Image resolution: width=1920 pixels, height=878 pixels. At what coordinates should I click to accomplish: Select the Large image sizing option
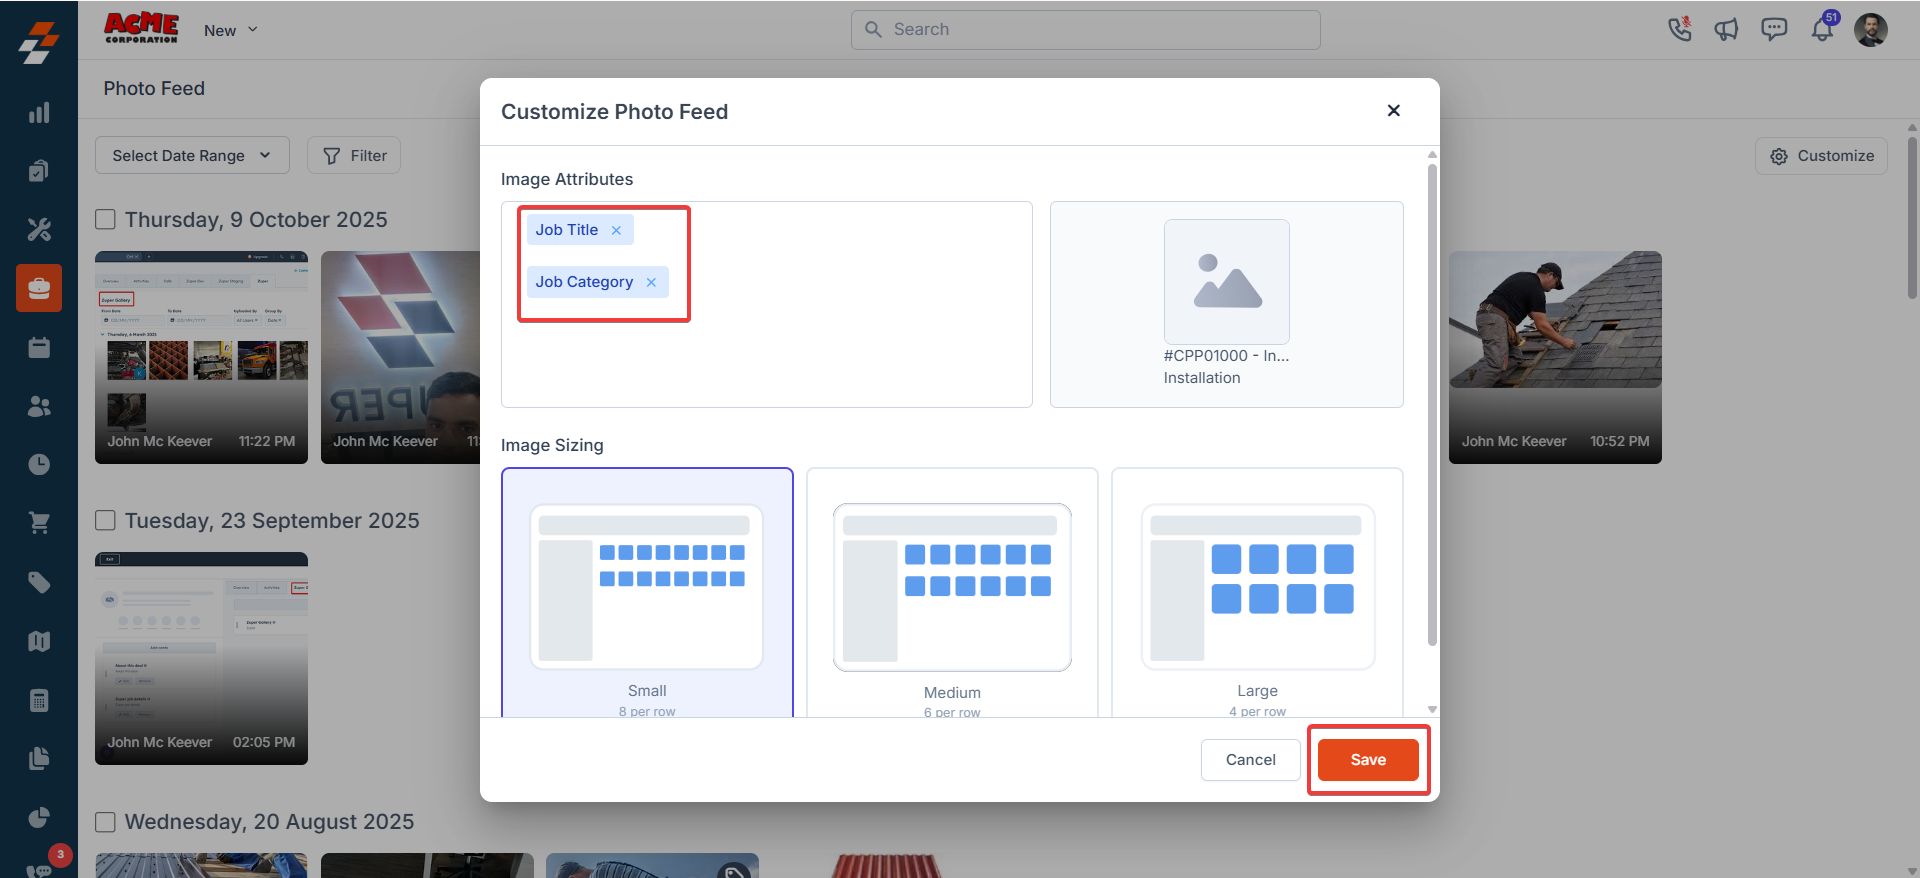point(1257,593)
